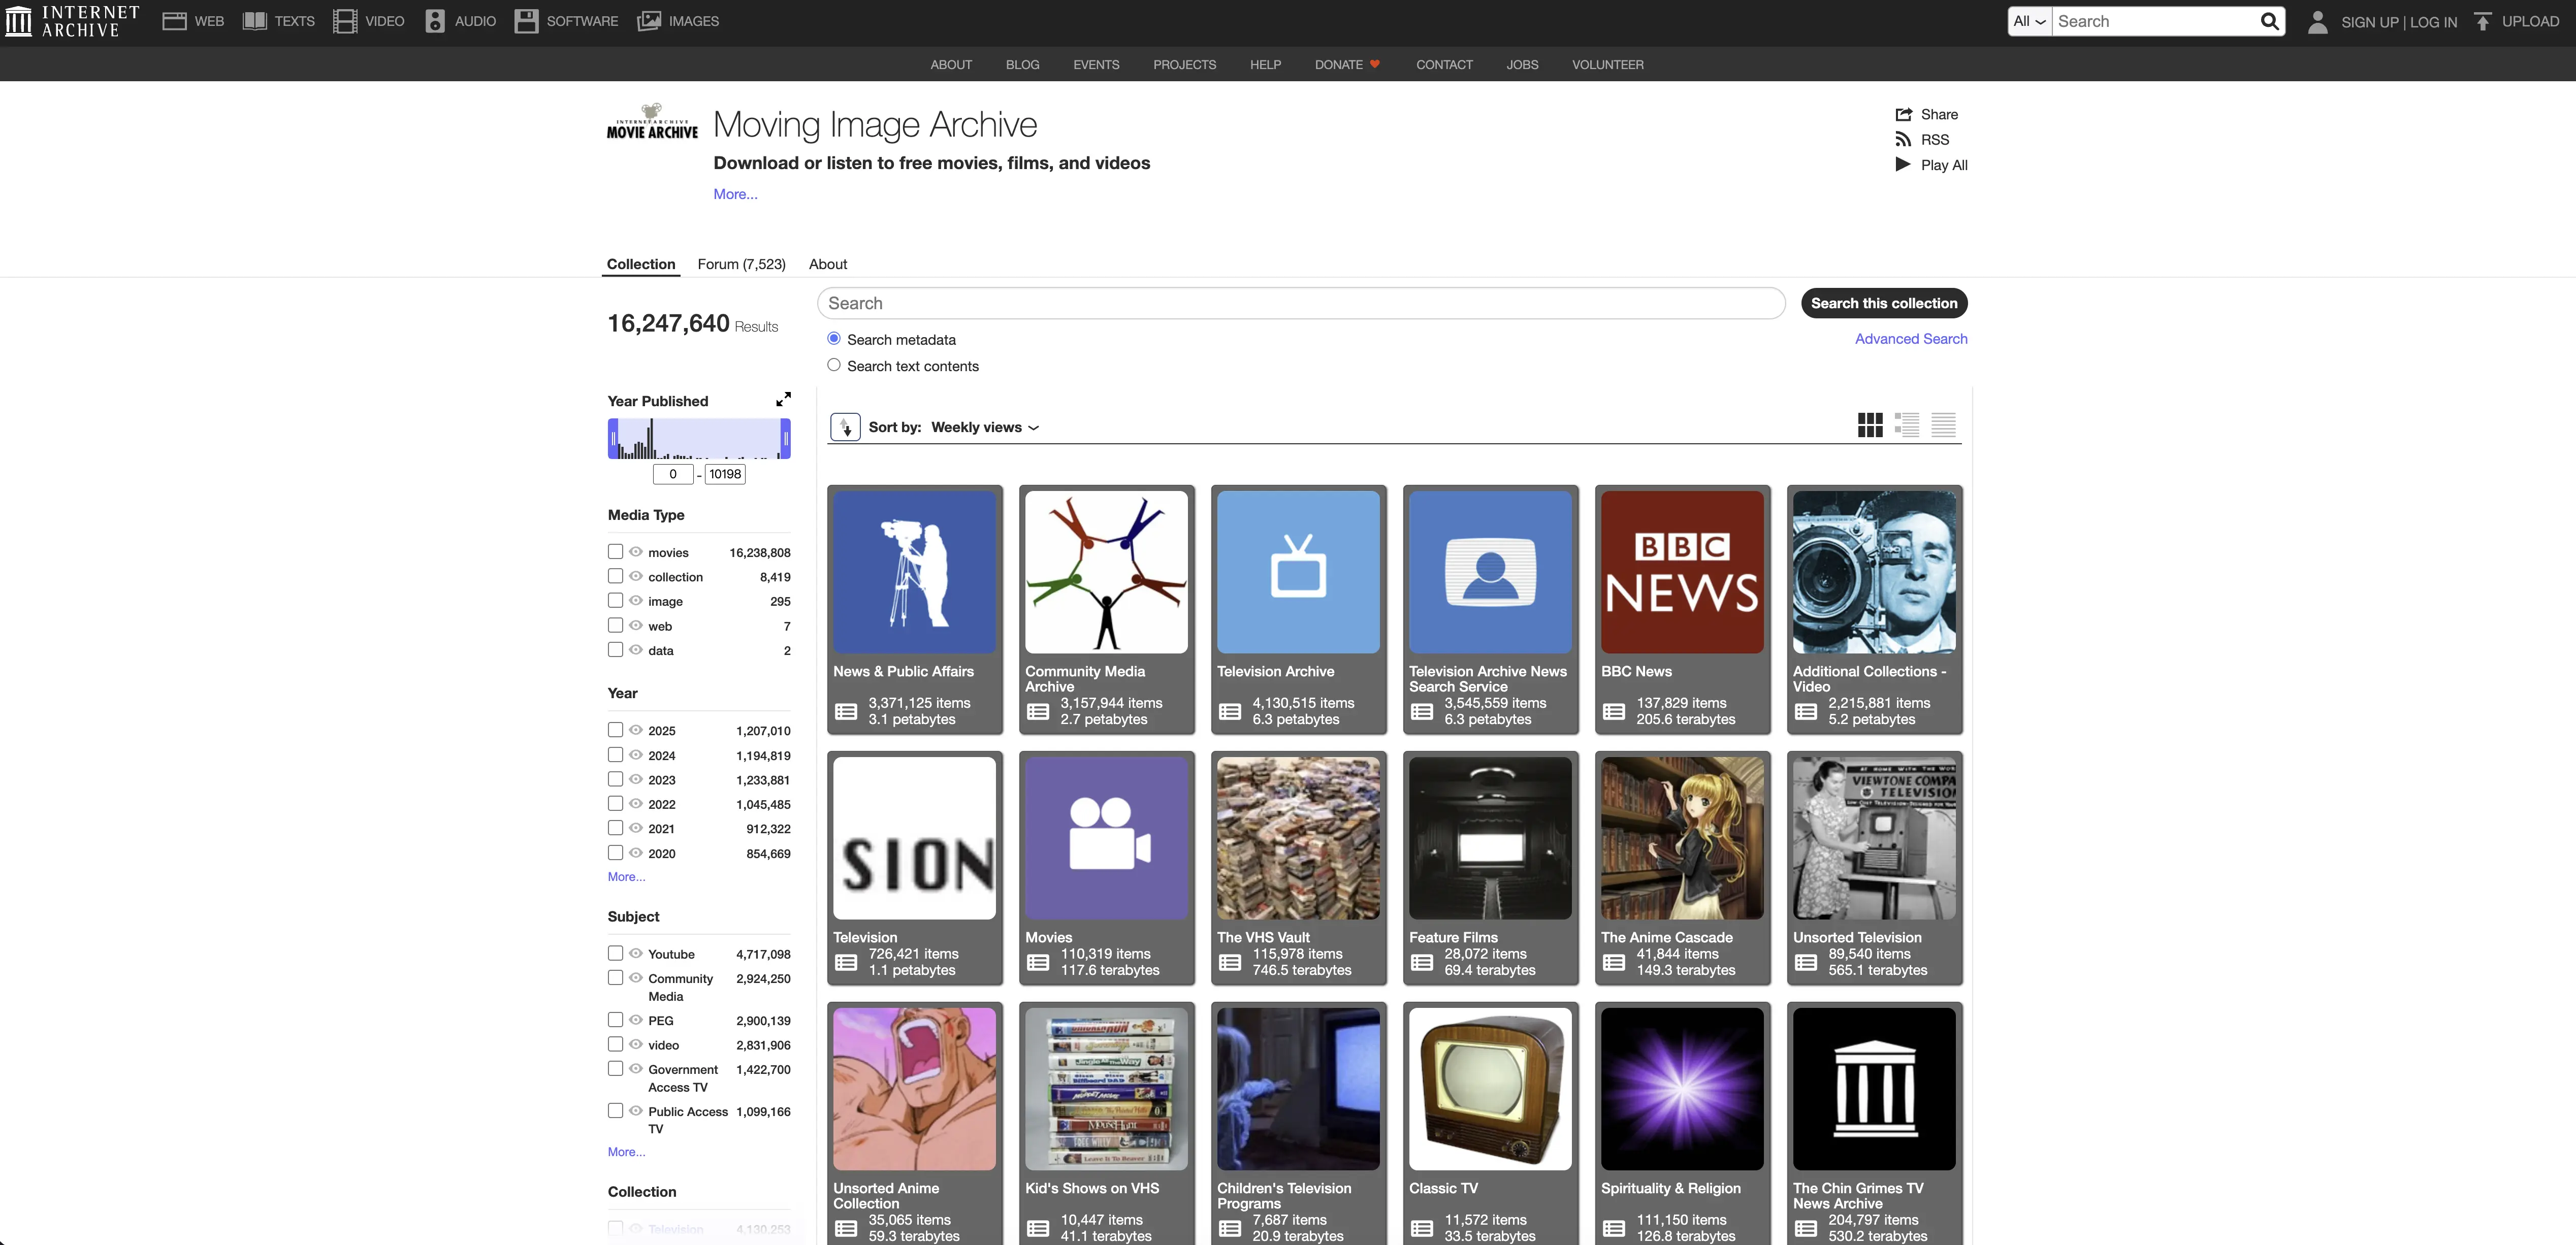Click the user avatar icon
Image resolution: width=2576 pixels, height=1245 pixels.
pyautogui.click(x=2317, y=22)
